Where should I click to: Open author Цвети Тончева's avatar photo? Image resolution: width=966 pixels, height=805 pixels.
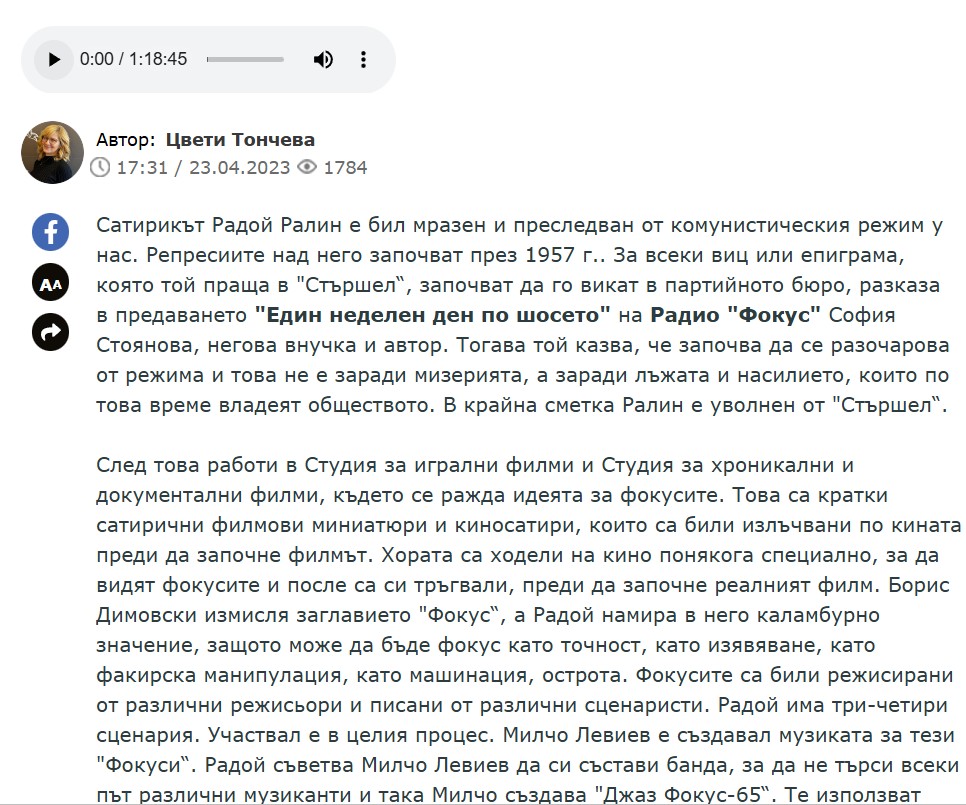point(52,152)
